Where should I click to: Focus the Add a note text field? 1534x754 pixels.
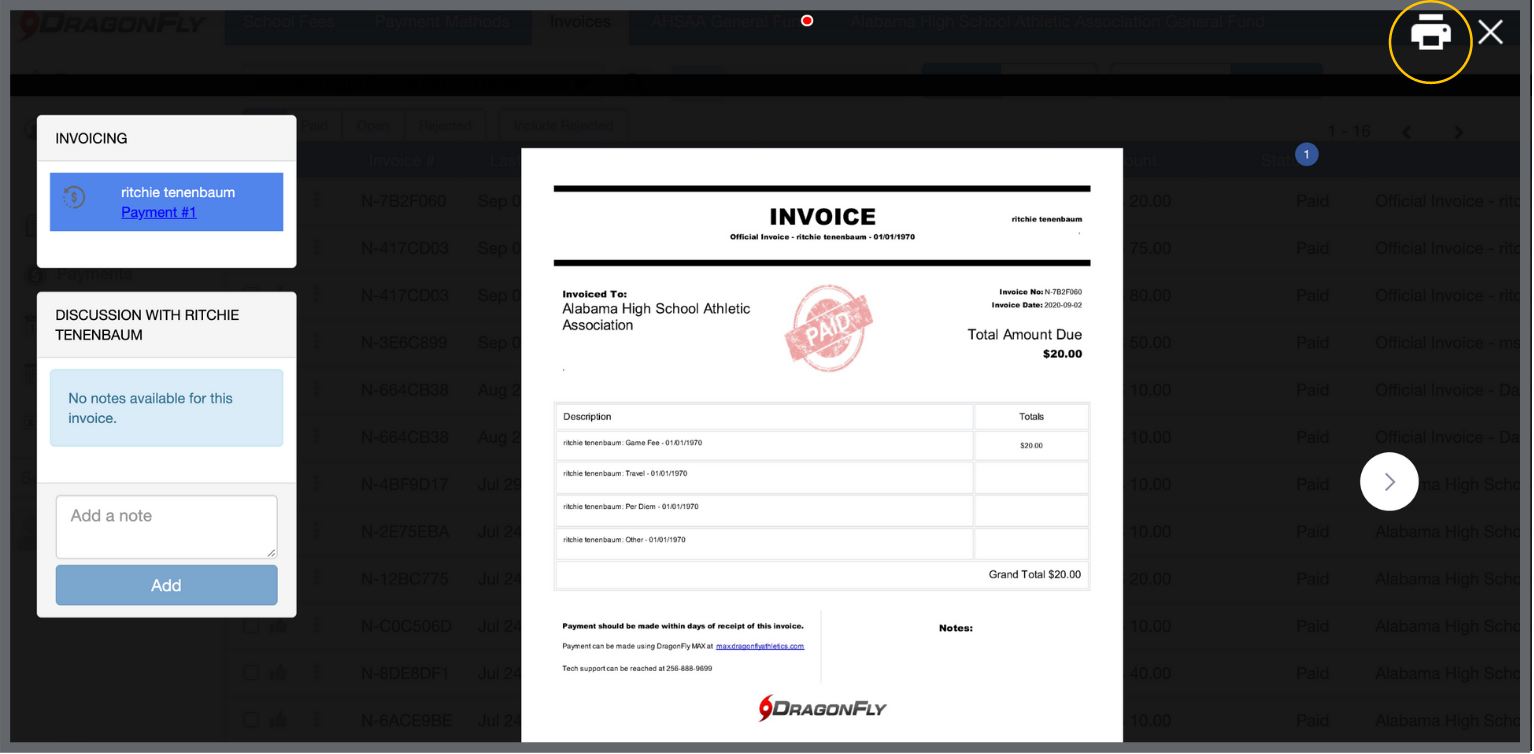click(x=166, y=526)
